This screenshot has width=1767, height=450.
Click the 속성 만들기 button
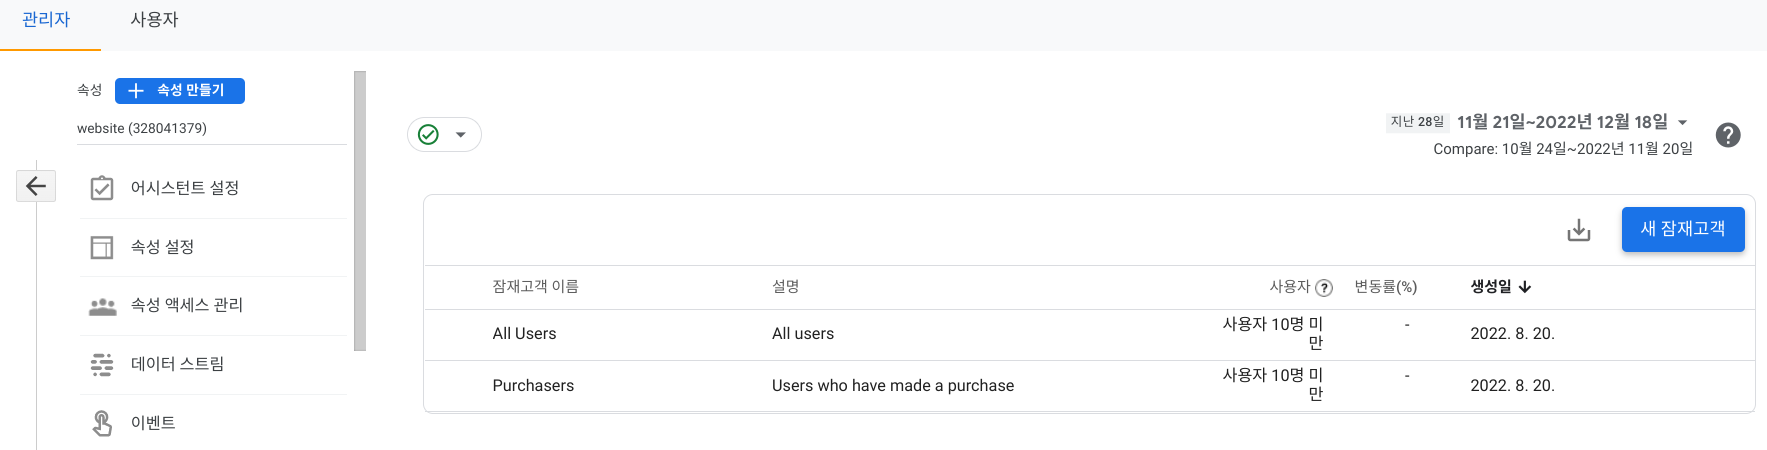180,91
